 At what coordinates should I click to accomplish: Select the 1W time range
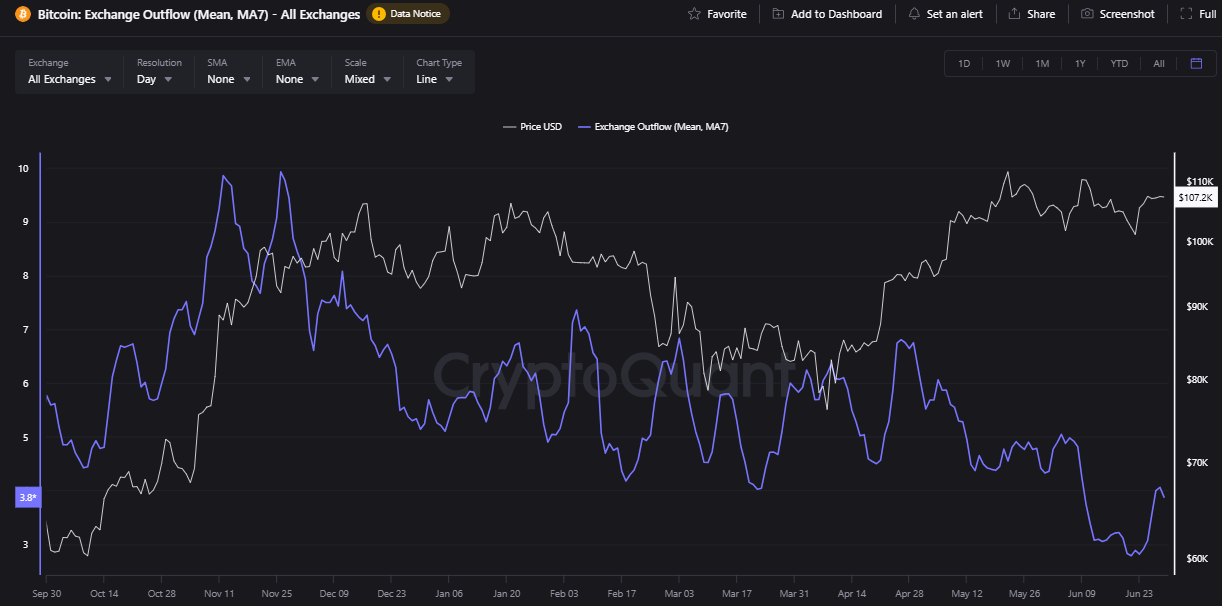click(x=1002, y=63)
